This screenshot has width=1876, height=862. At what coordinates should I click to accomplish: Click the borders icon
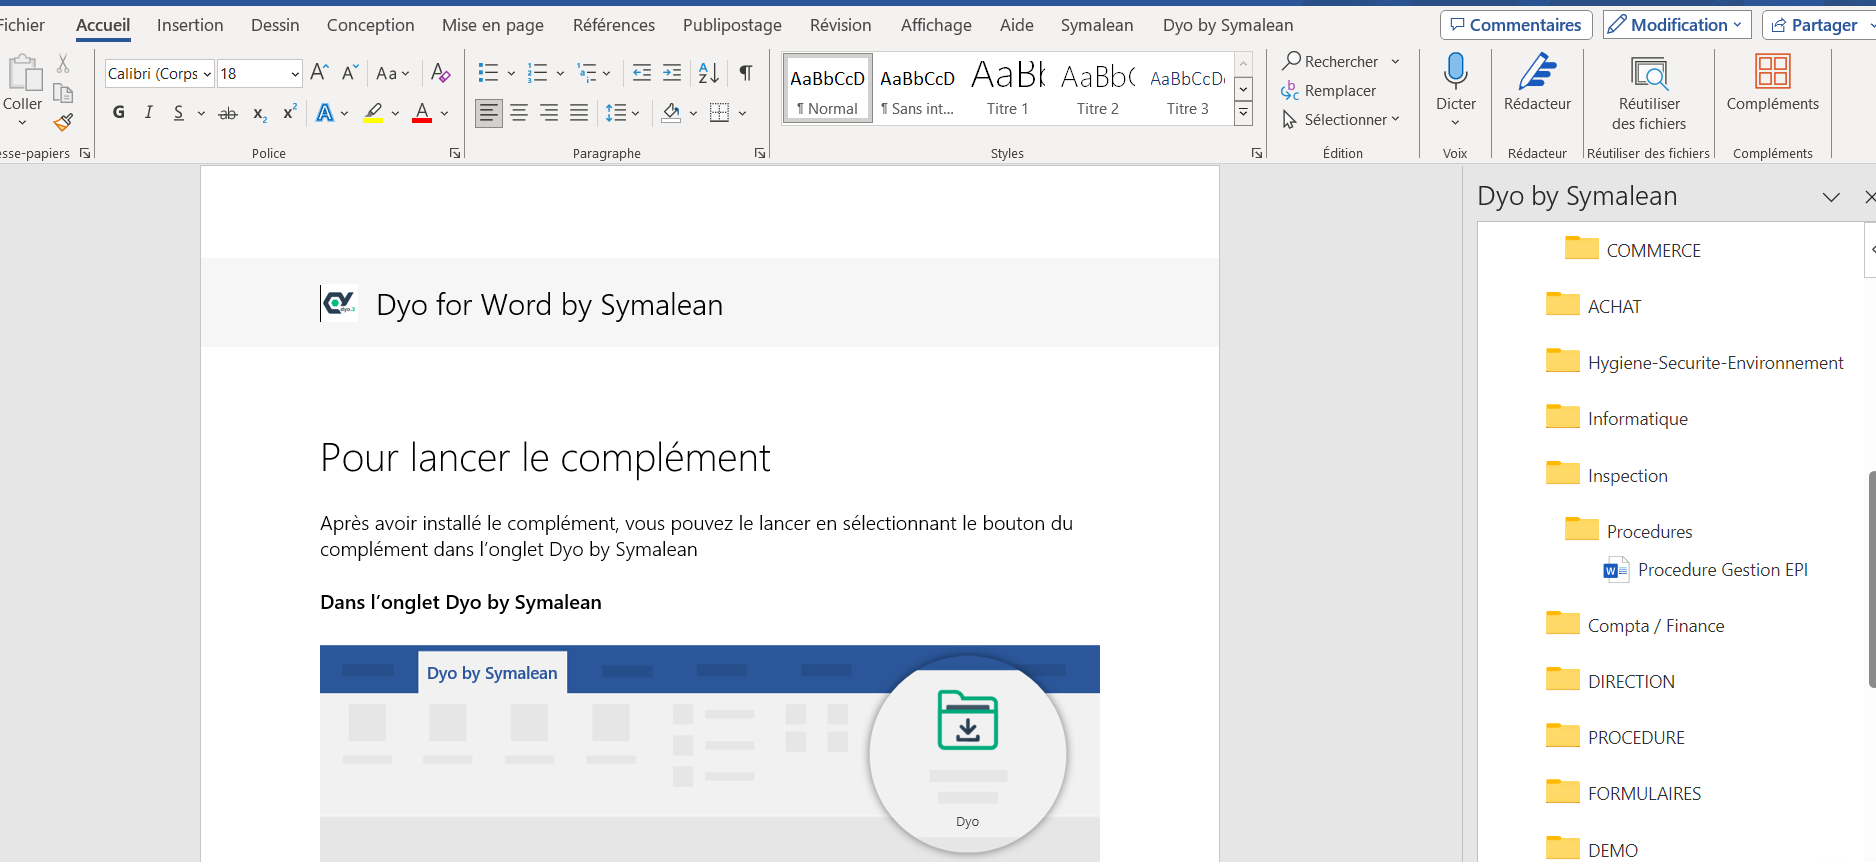(x=719, y=113)
